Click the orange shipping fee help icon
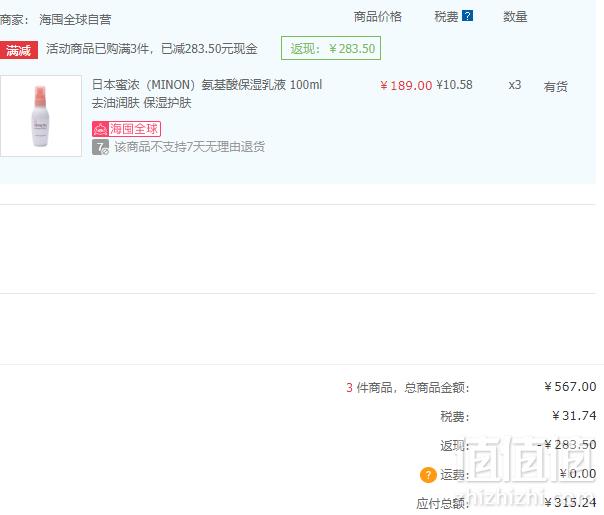The image size is (604, 515). click(x=428, y=475)
